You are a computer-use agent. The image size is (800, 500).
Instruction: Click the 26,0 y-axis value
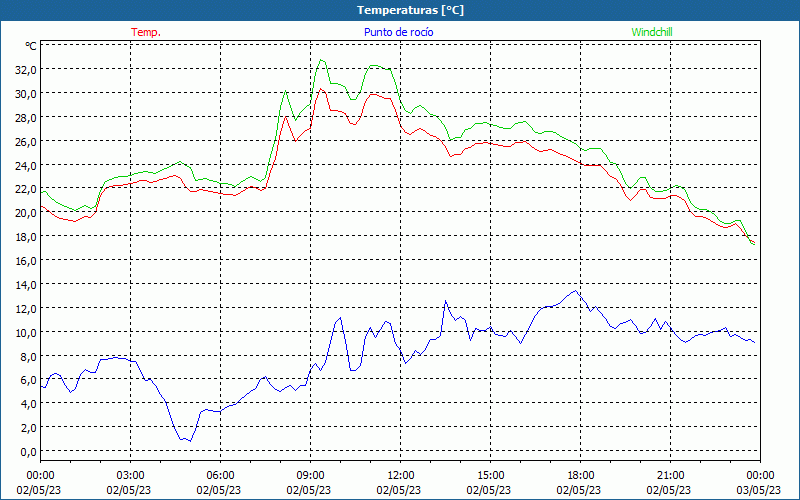tap(26, 141)
